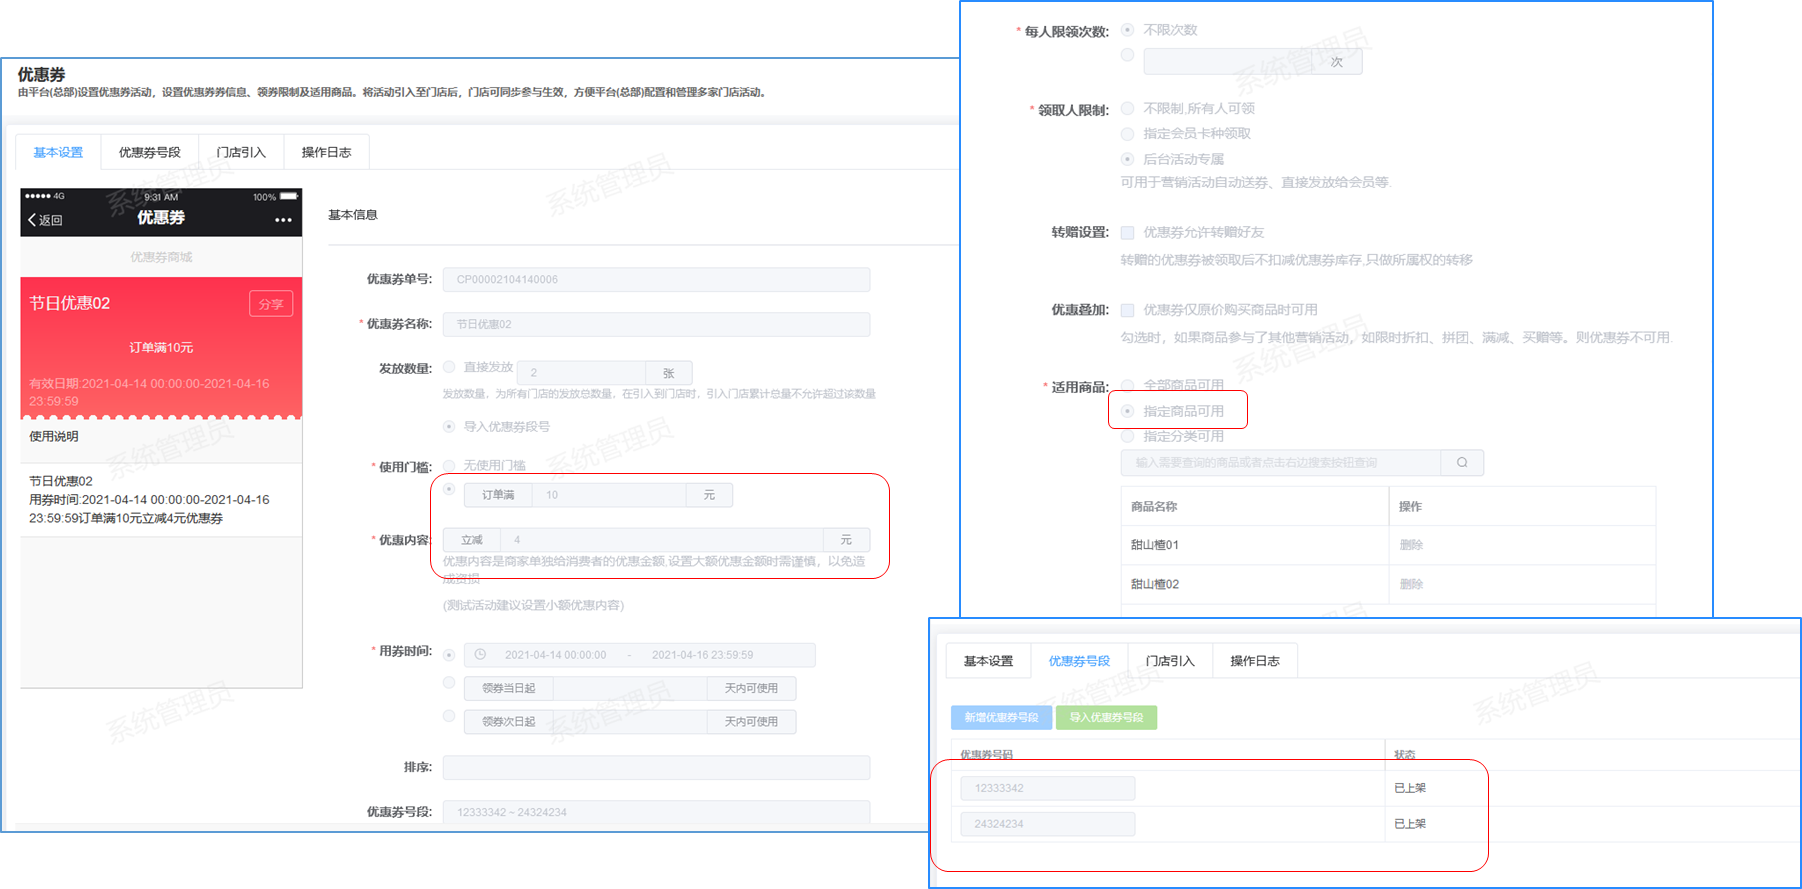
Task: Choose 全部商品可用 radio option
Action: 1127,385
